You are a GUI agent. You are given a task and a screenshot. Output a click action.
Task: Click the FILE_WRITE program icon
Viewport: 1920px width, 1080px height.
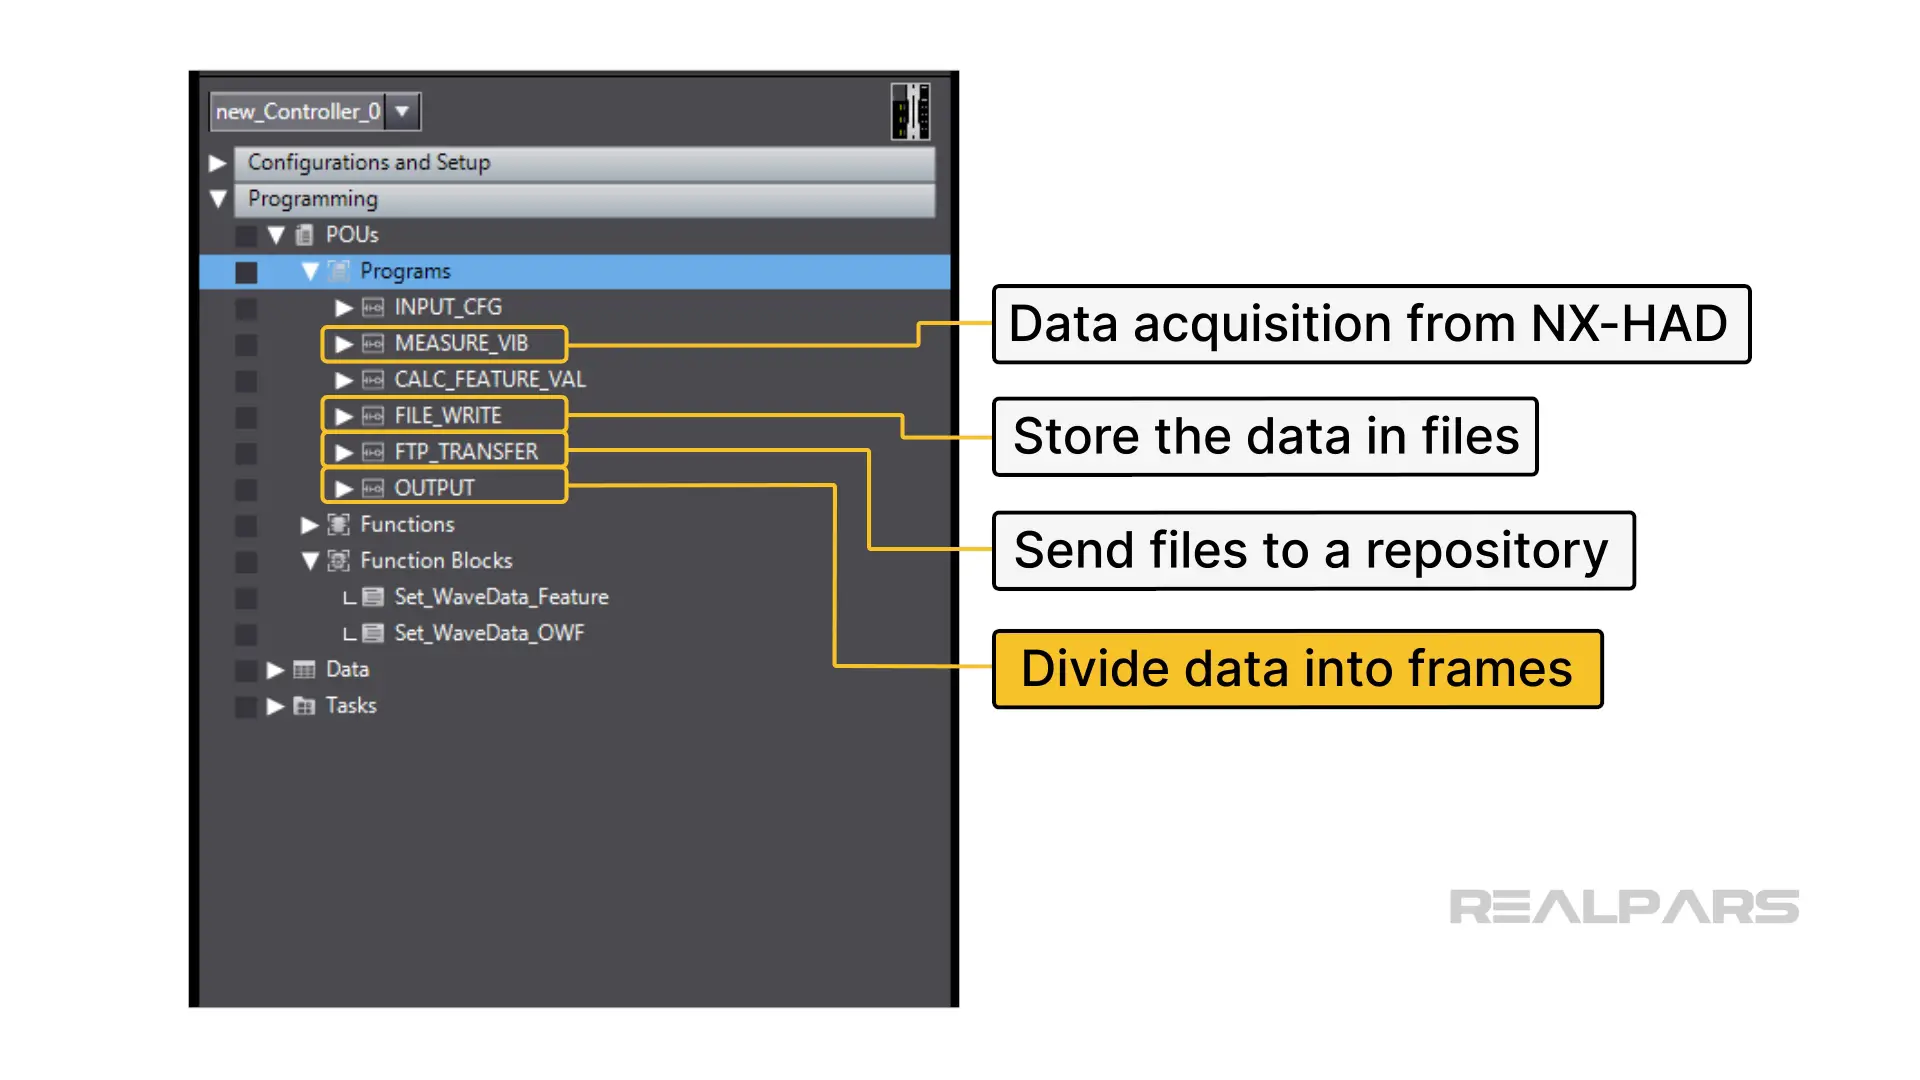[x=373, y=416]
